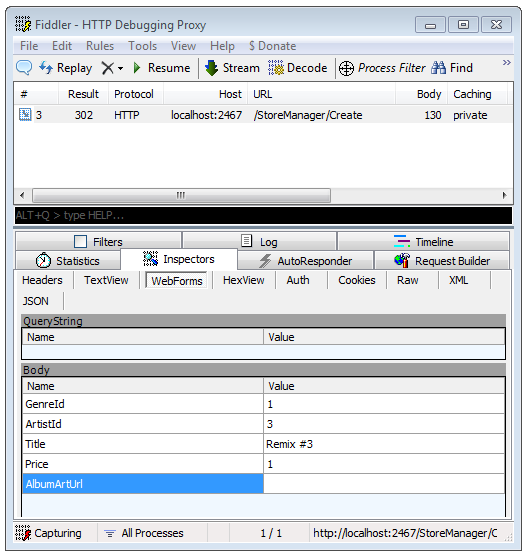Click the Find binoculars icon
Screen dimensions: 526x554
click(438, 67)
